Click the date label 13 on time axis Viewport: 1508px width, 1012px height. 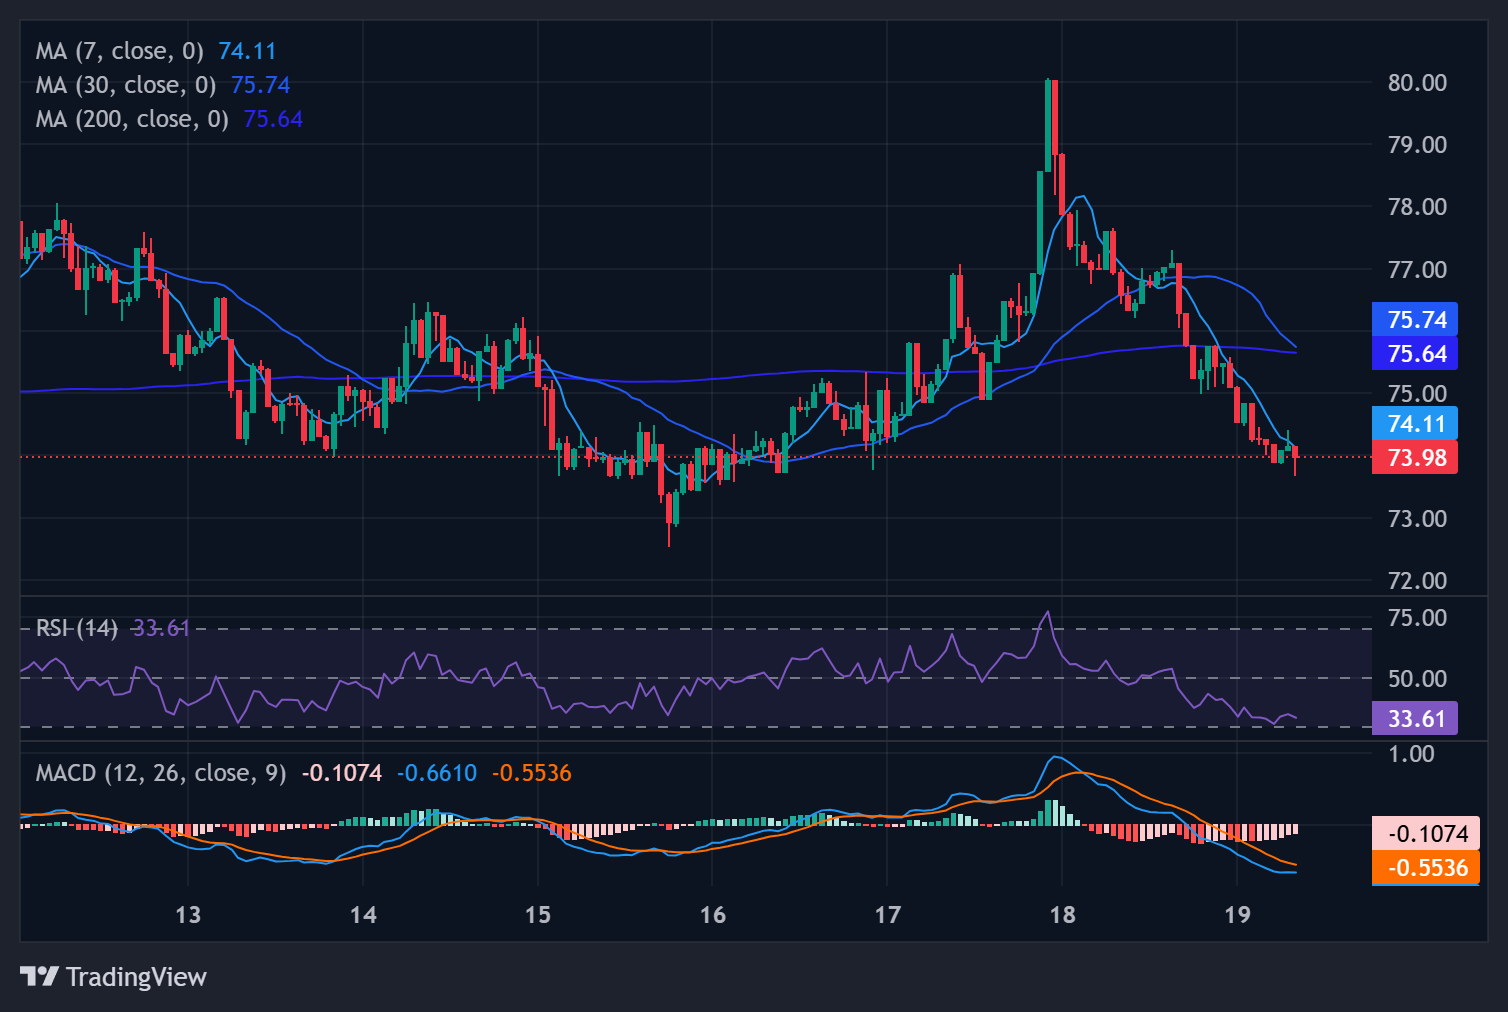coord(188,915)
